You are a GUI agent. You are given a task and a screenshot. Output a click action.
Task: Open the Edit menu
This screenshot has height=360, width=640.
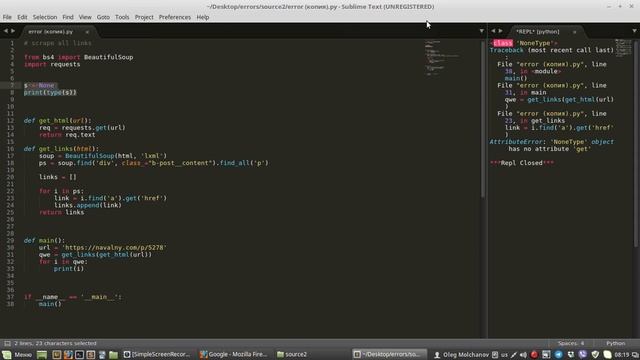point(22,17)
